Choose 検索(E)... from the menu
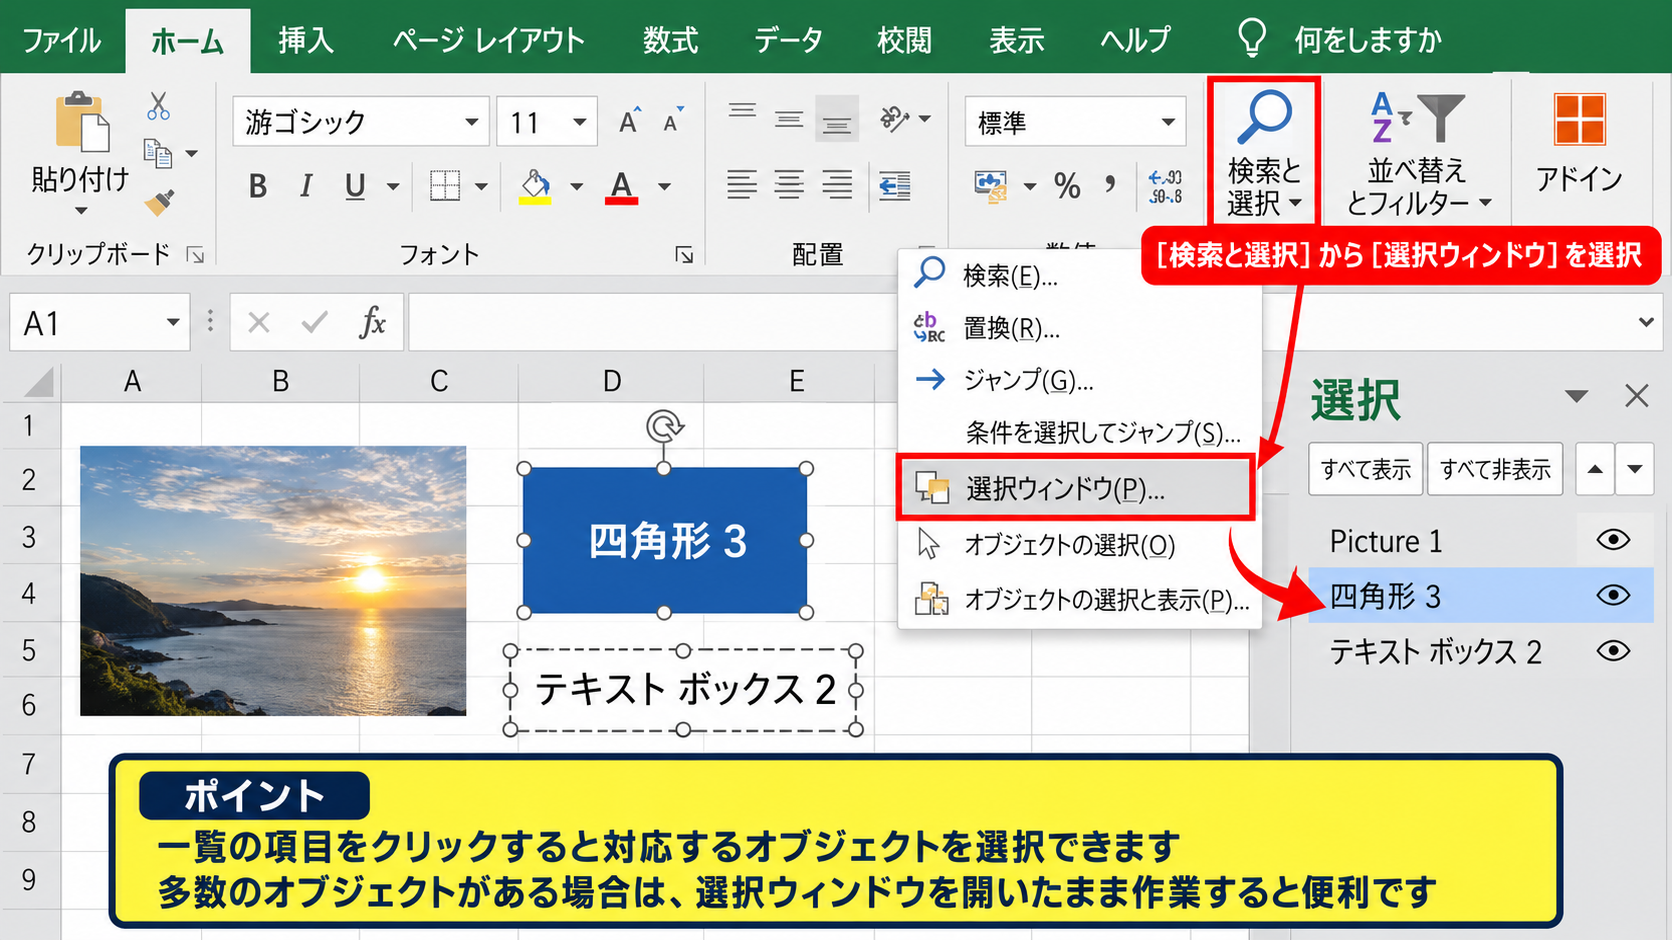1672x940 pixels. click(x=1080, y=275)
